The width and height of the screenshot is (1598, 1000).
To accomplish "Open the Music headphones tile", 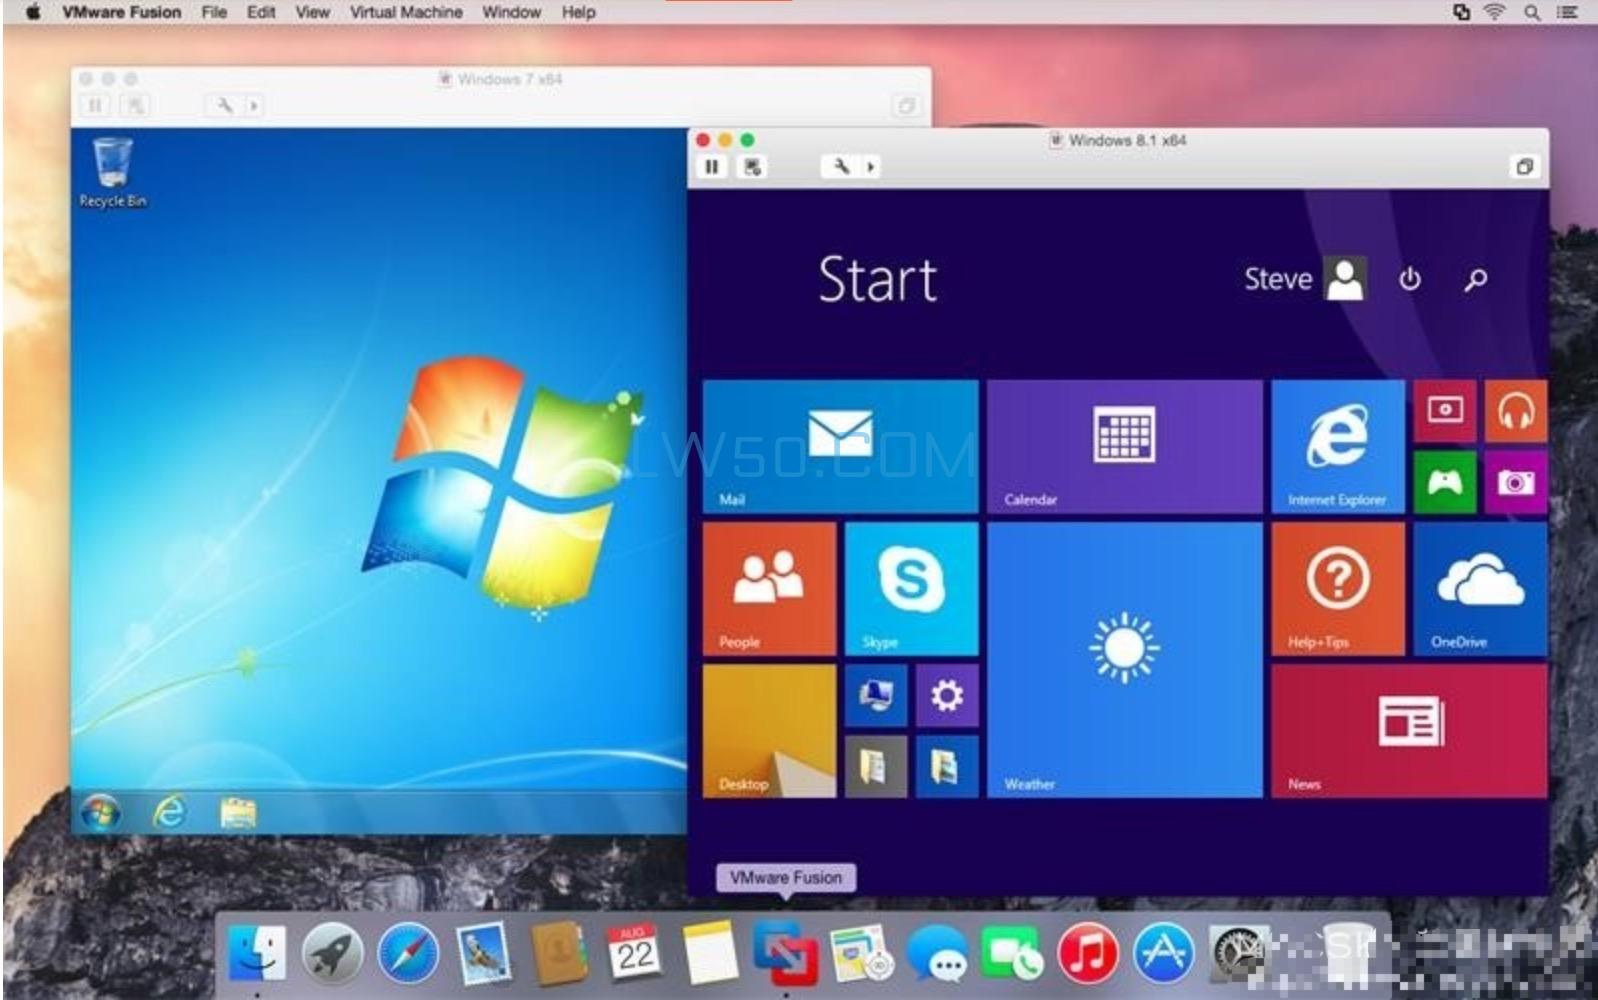I will (1516, 411).
